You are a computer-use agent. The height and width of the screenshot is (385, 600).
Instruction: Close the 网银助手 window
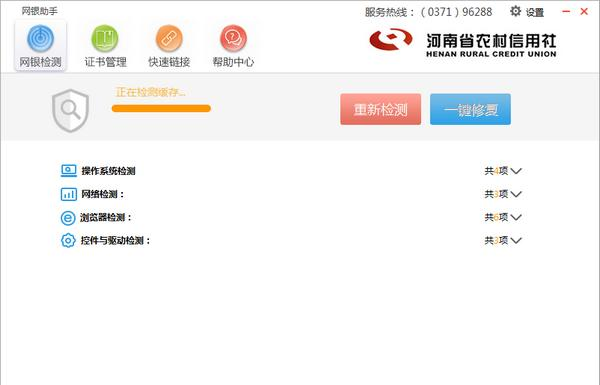(x=584, y=11)
